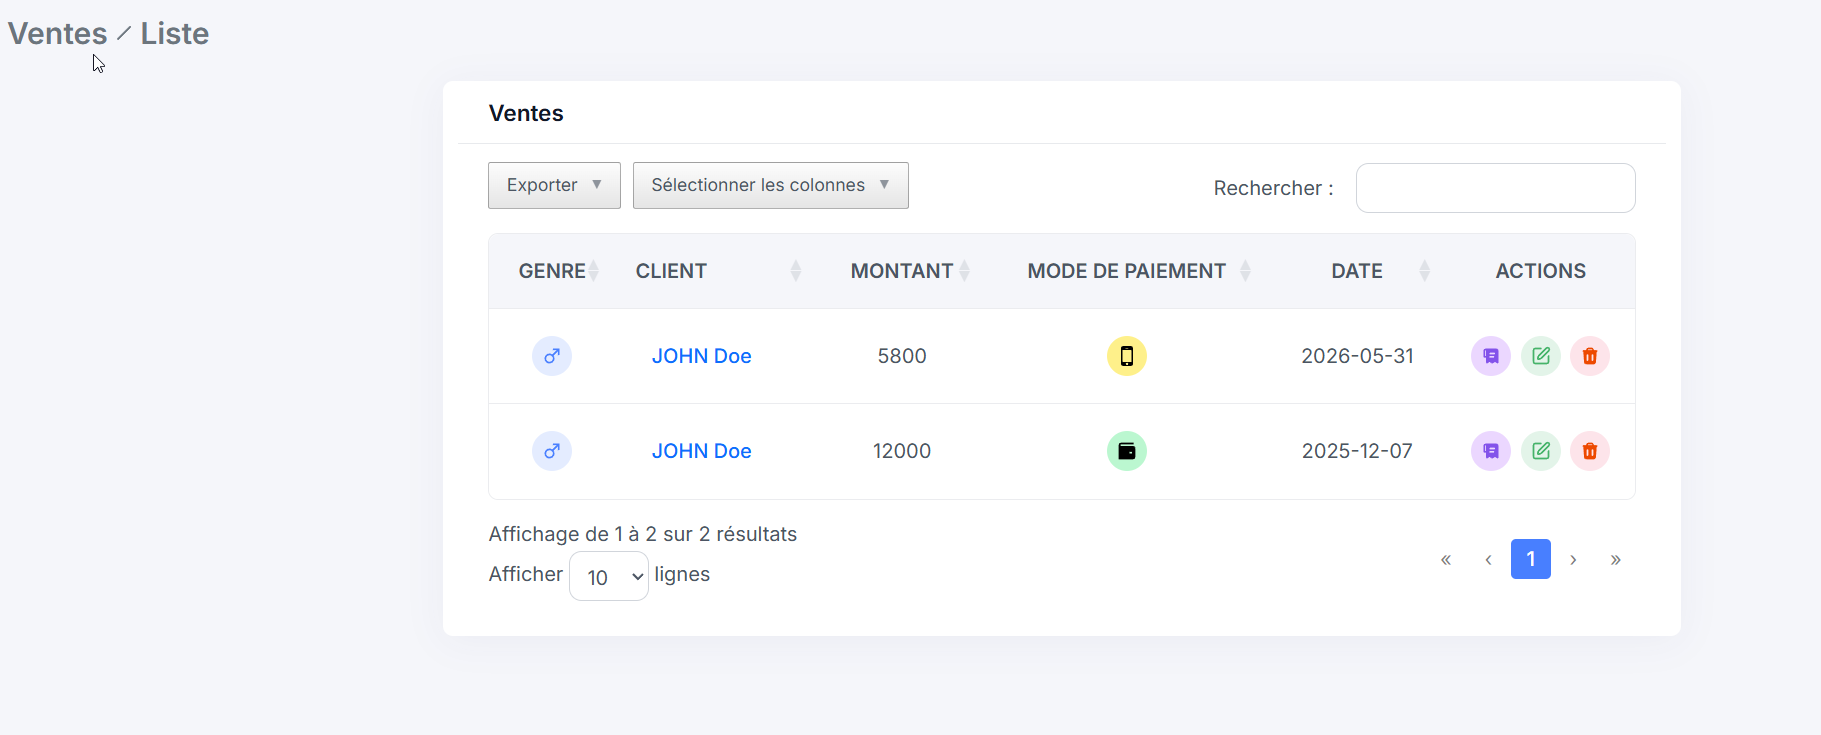Click the Ventes card heading

[x=526, y=113]
